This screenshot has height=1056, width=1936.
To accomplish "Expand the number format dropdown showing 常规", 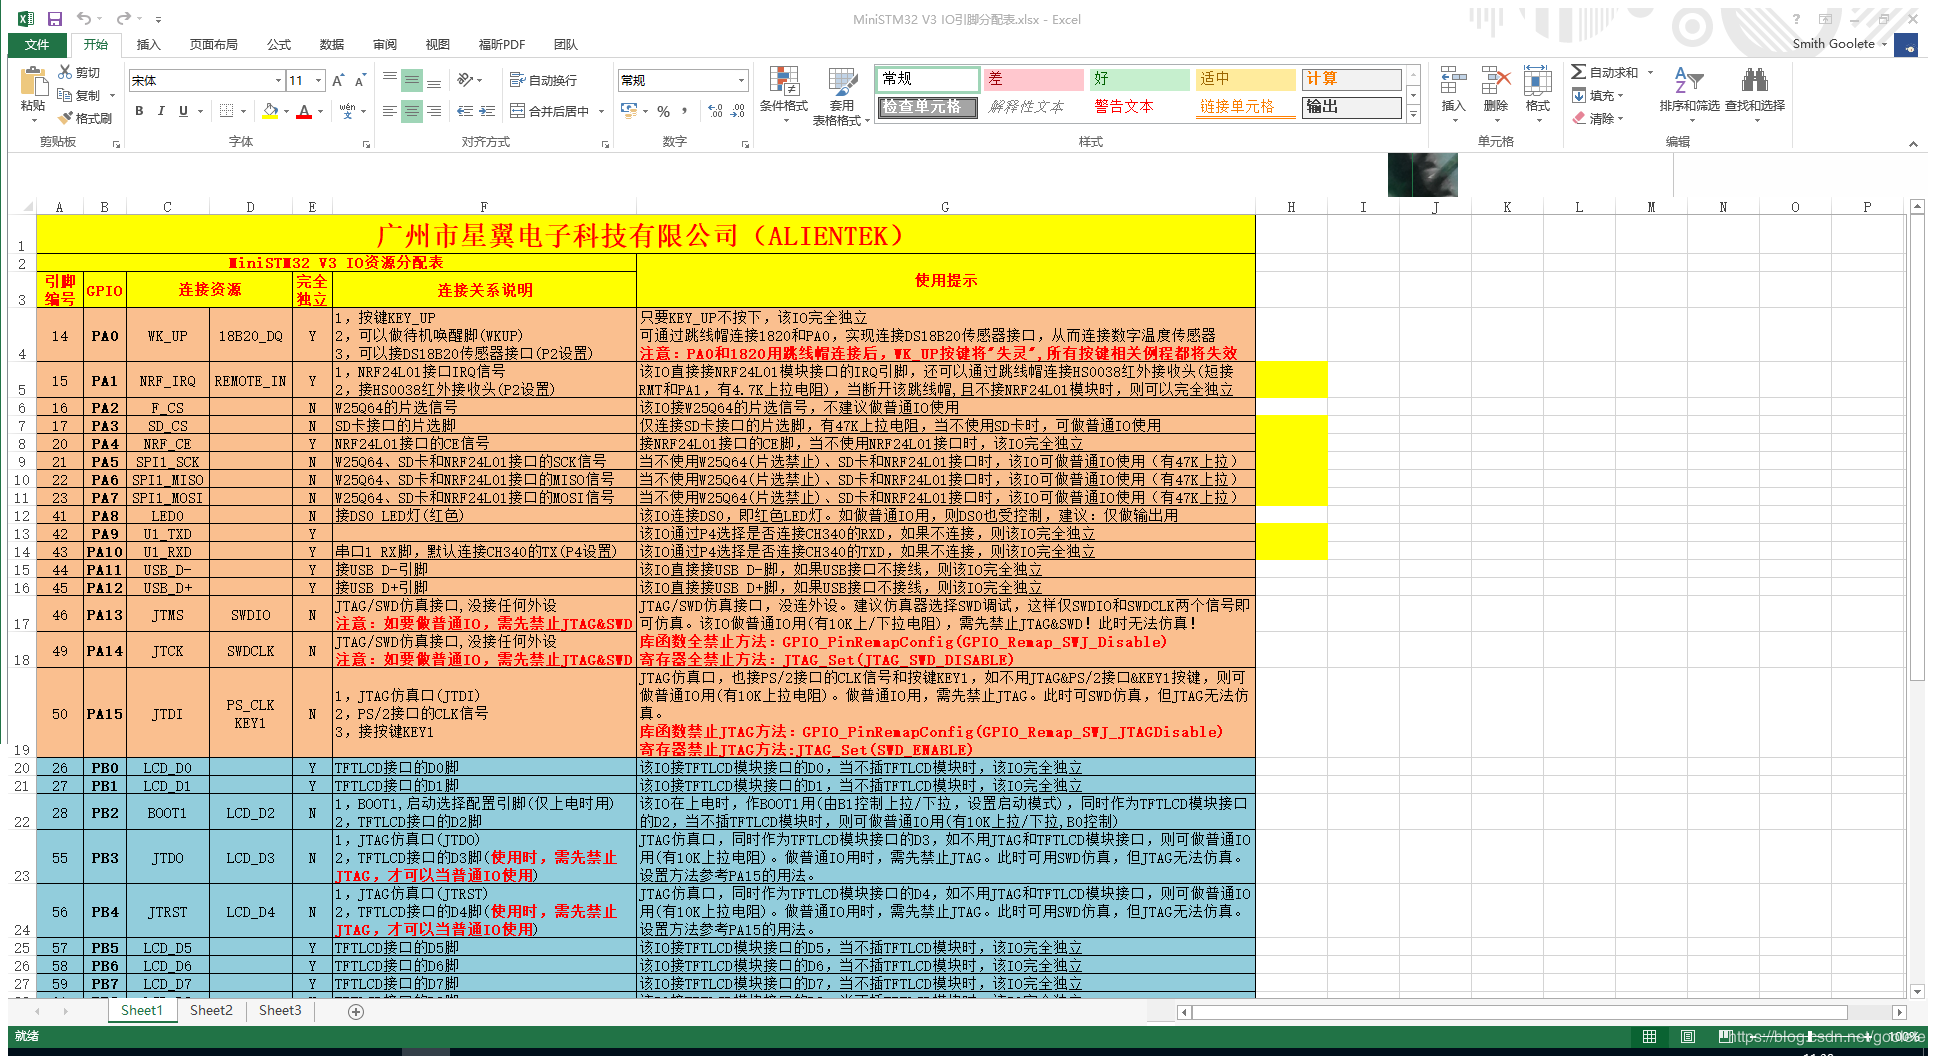I will 741,81.
